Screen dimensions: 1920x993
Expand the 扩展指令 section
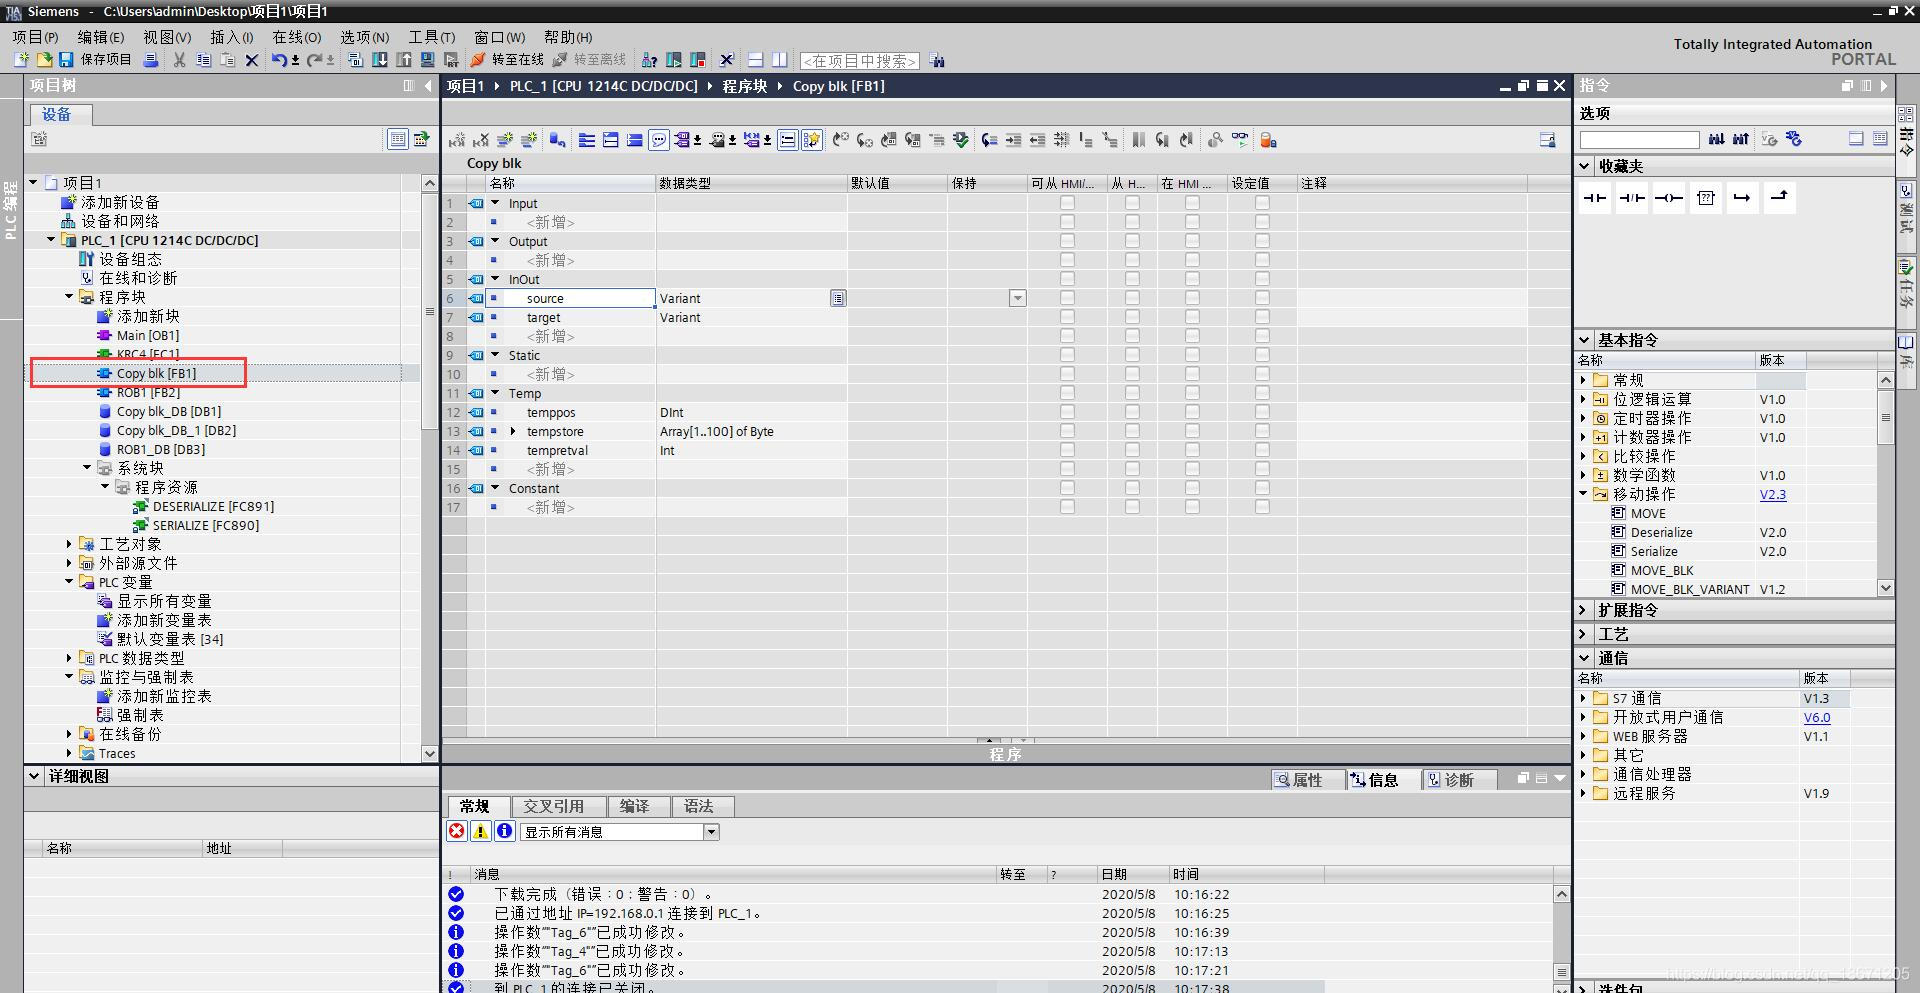tap(1583, 610)
